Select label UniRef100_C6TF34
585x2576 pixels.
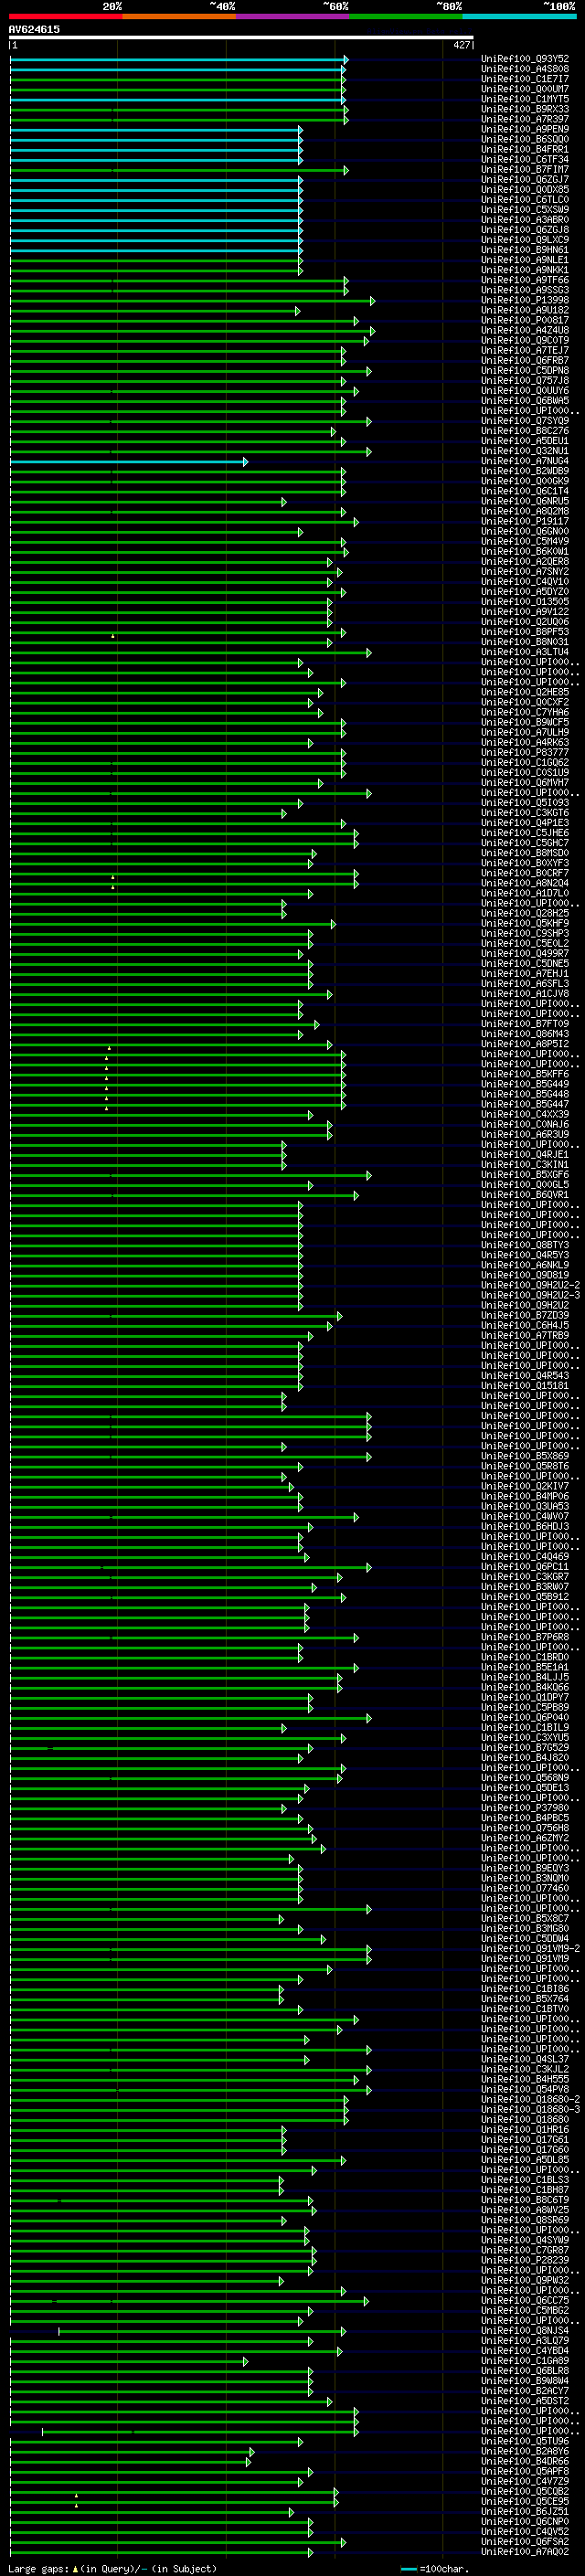(x=525, y=159)
